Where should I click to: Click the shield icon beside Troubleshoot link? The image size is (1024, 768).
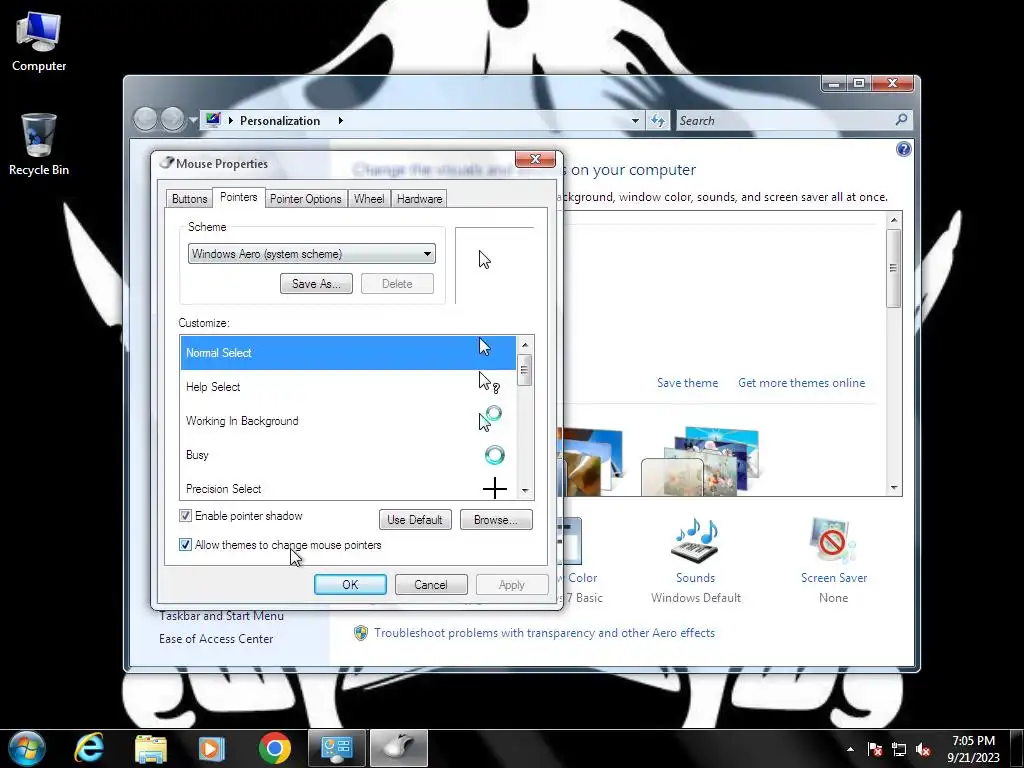point(360,633)
